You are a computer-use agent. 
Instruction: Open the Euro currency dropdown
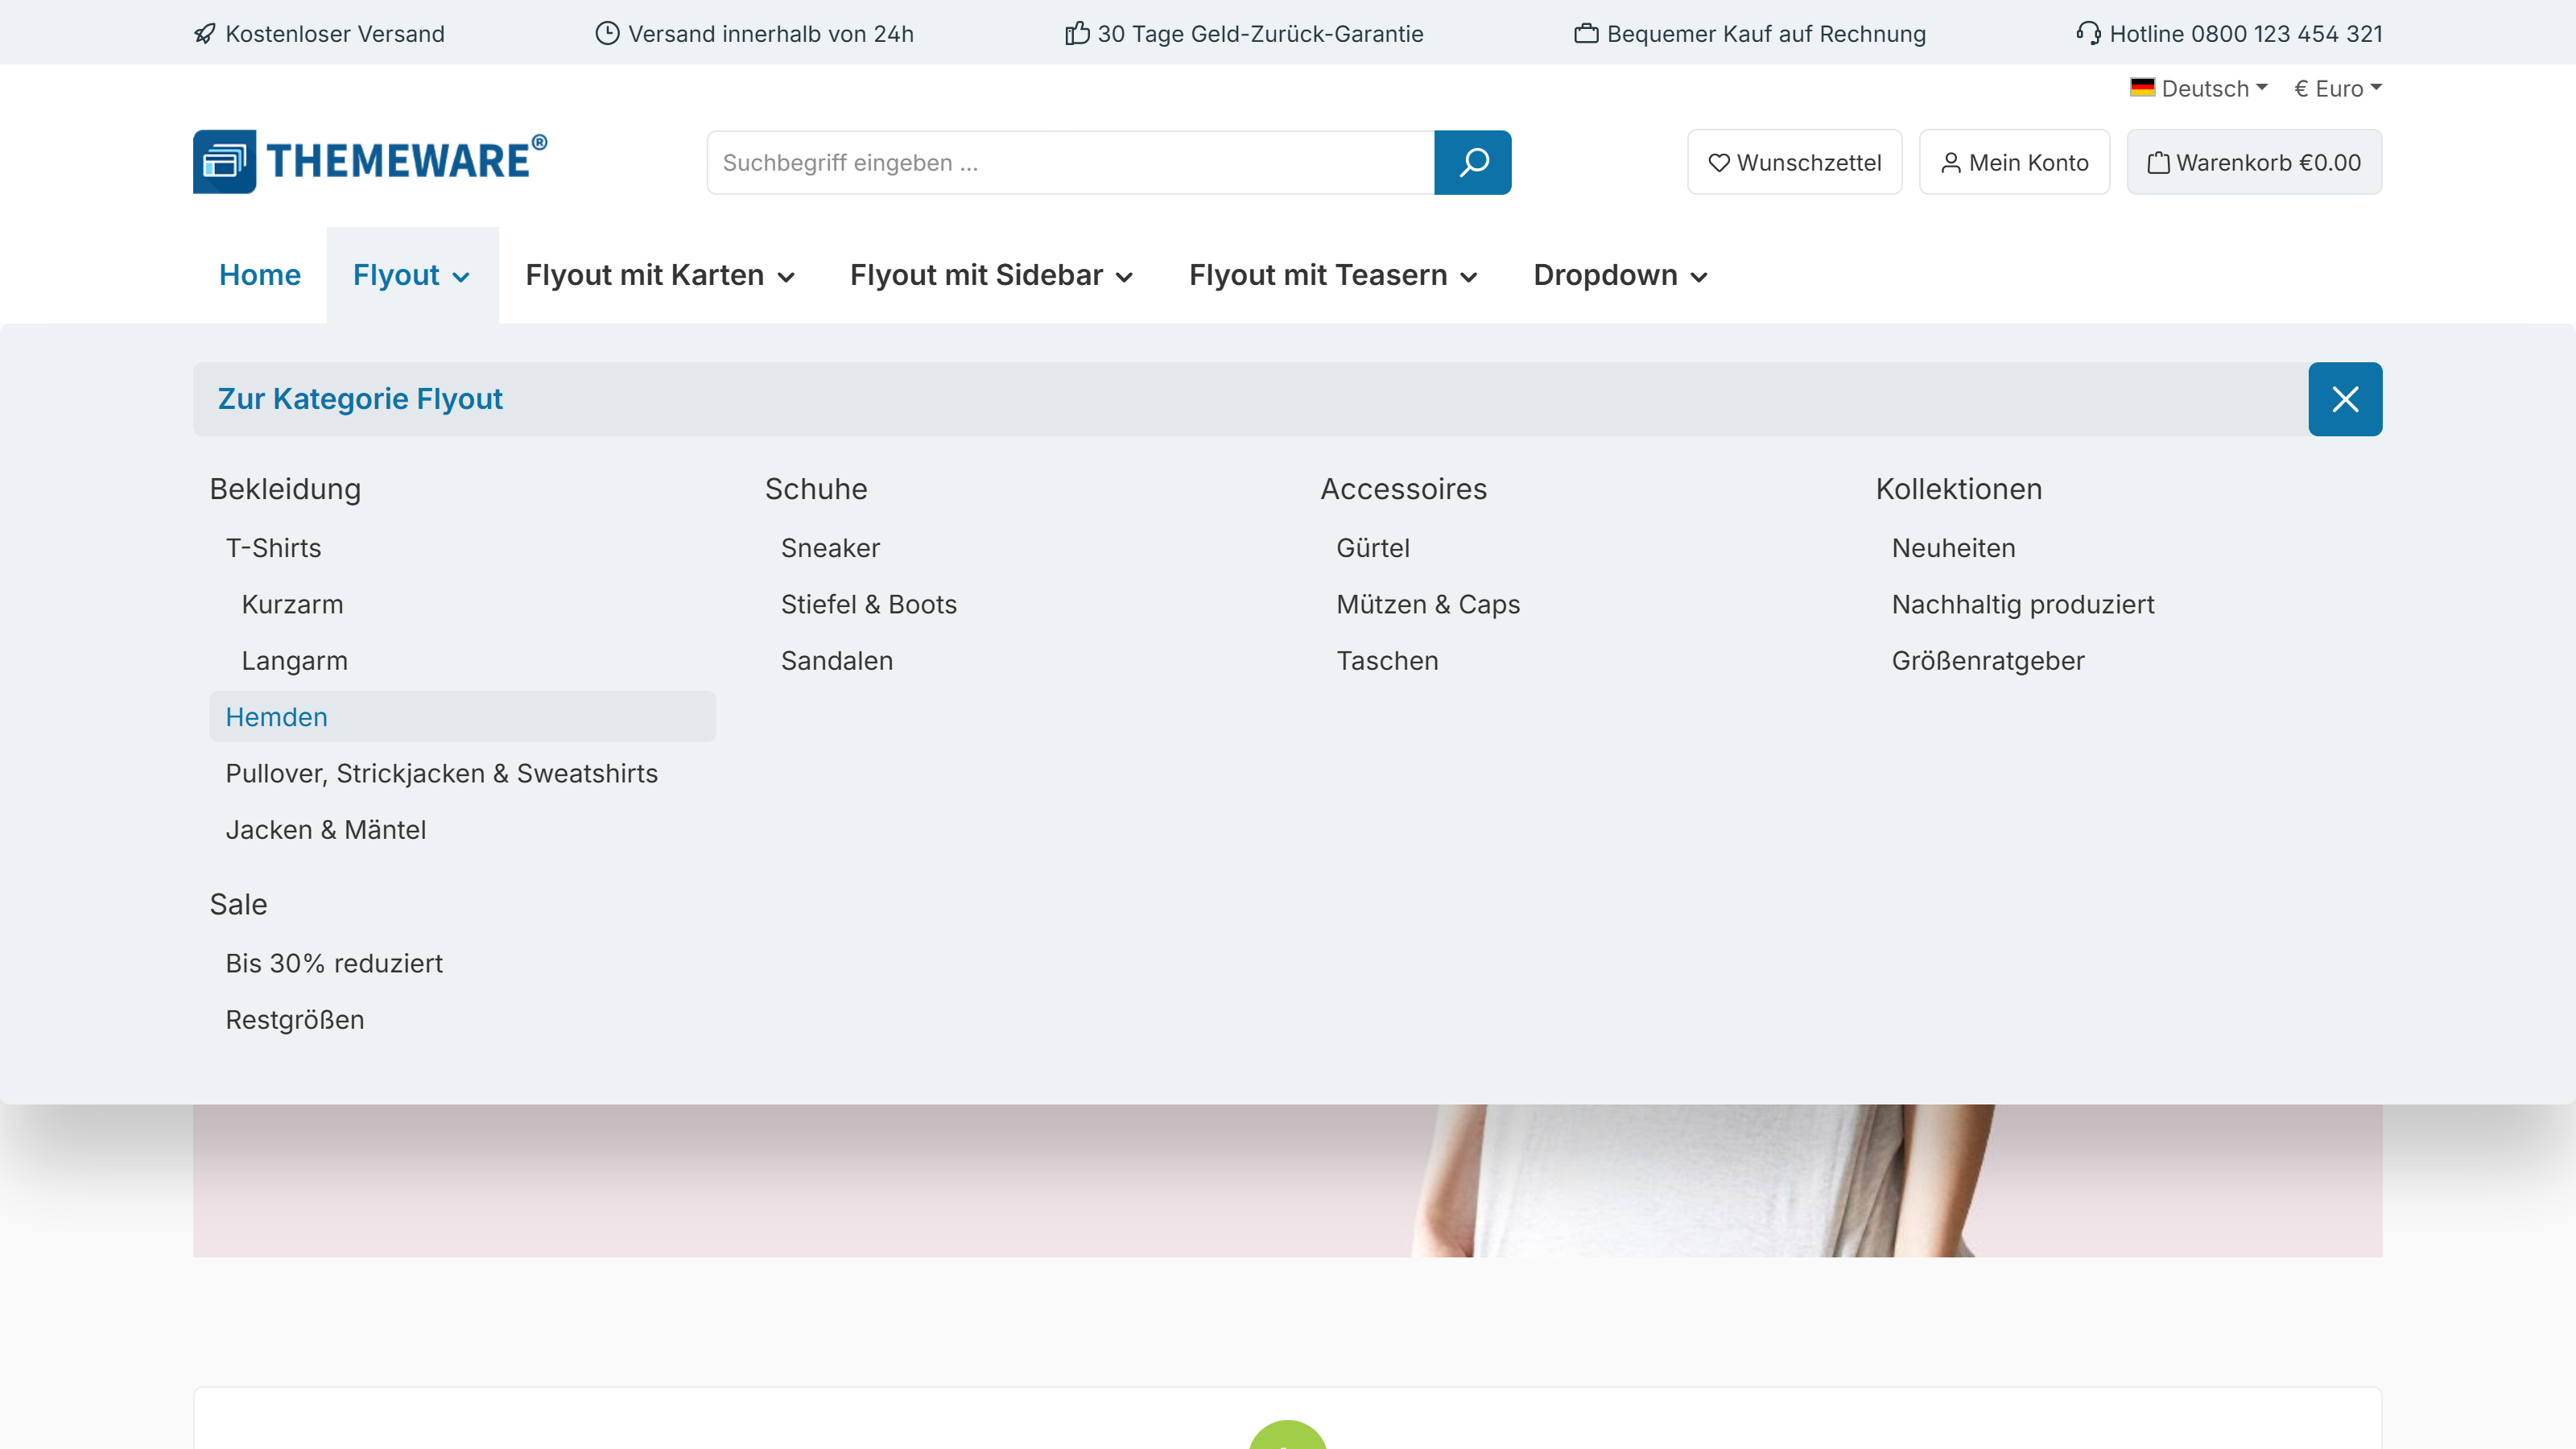pyautogui.click(x=2338, y=88)
